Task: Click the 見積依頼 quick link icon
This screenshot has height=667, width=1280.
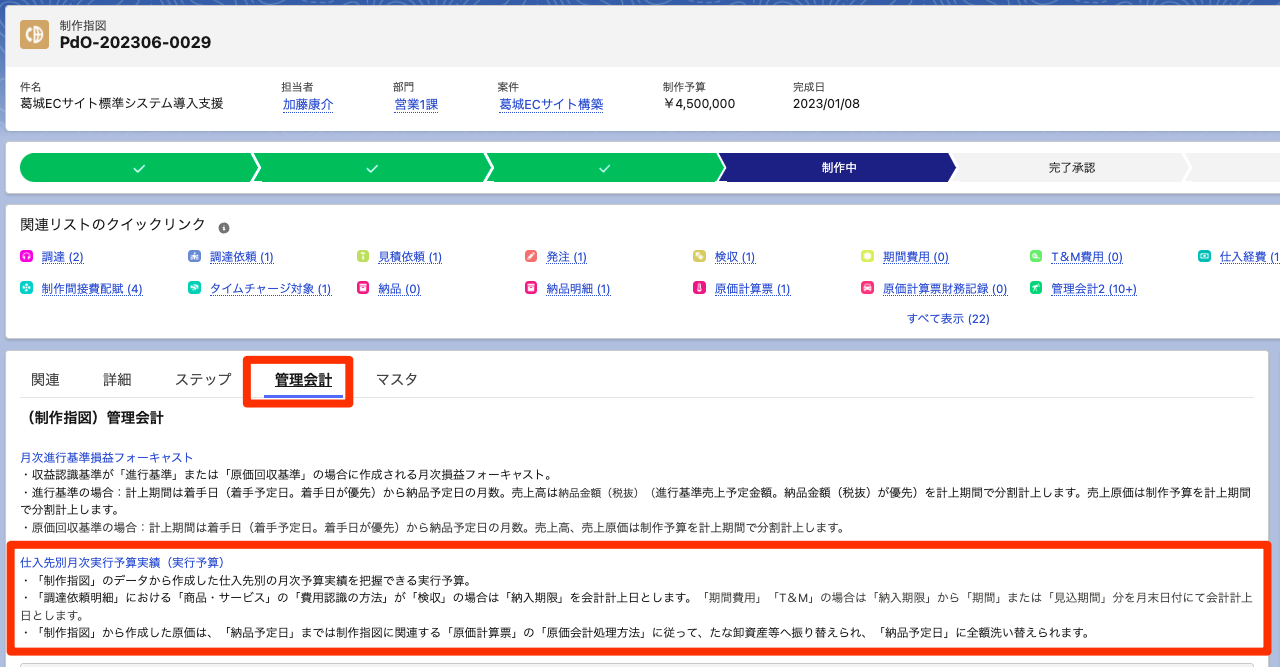Action: 363,257
